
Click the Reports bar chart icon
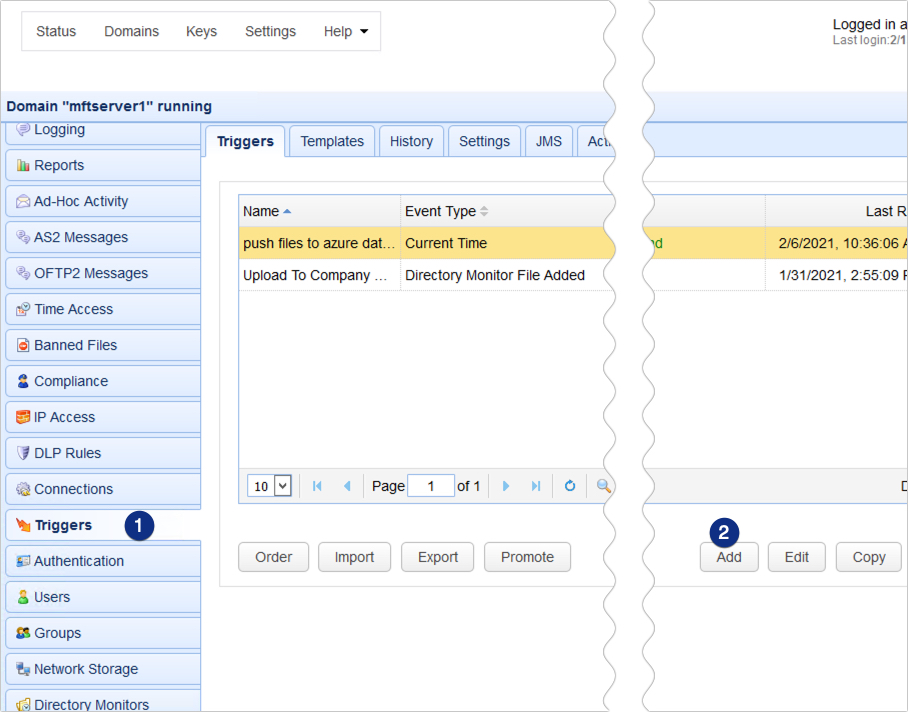pyautogui.click(x=23, y=166)
